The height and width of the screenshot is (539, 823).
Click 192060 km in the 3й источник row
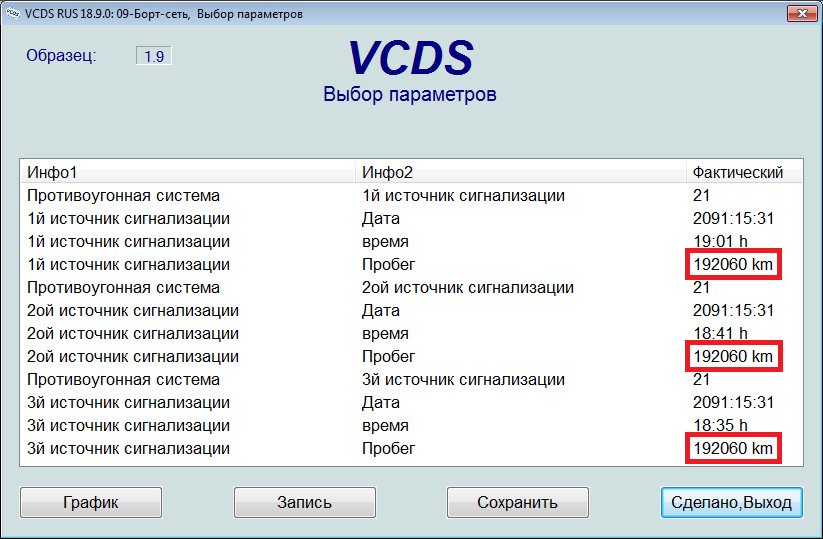coord(733,449)
